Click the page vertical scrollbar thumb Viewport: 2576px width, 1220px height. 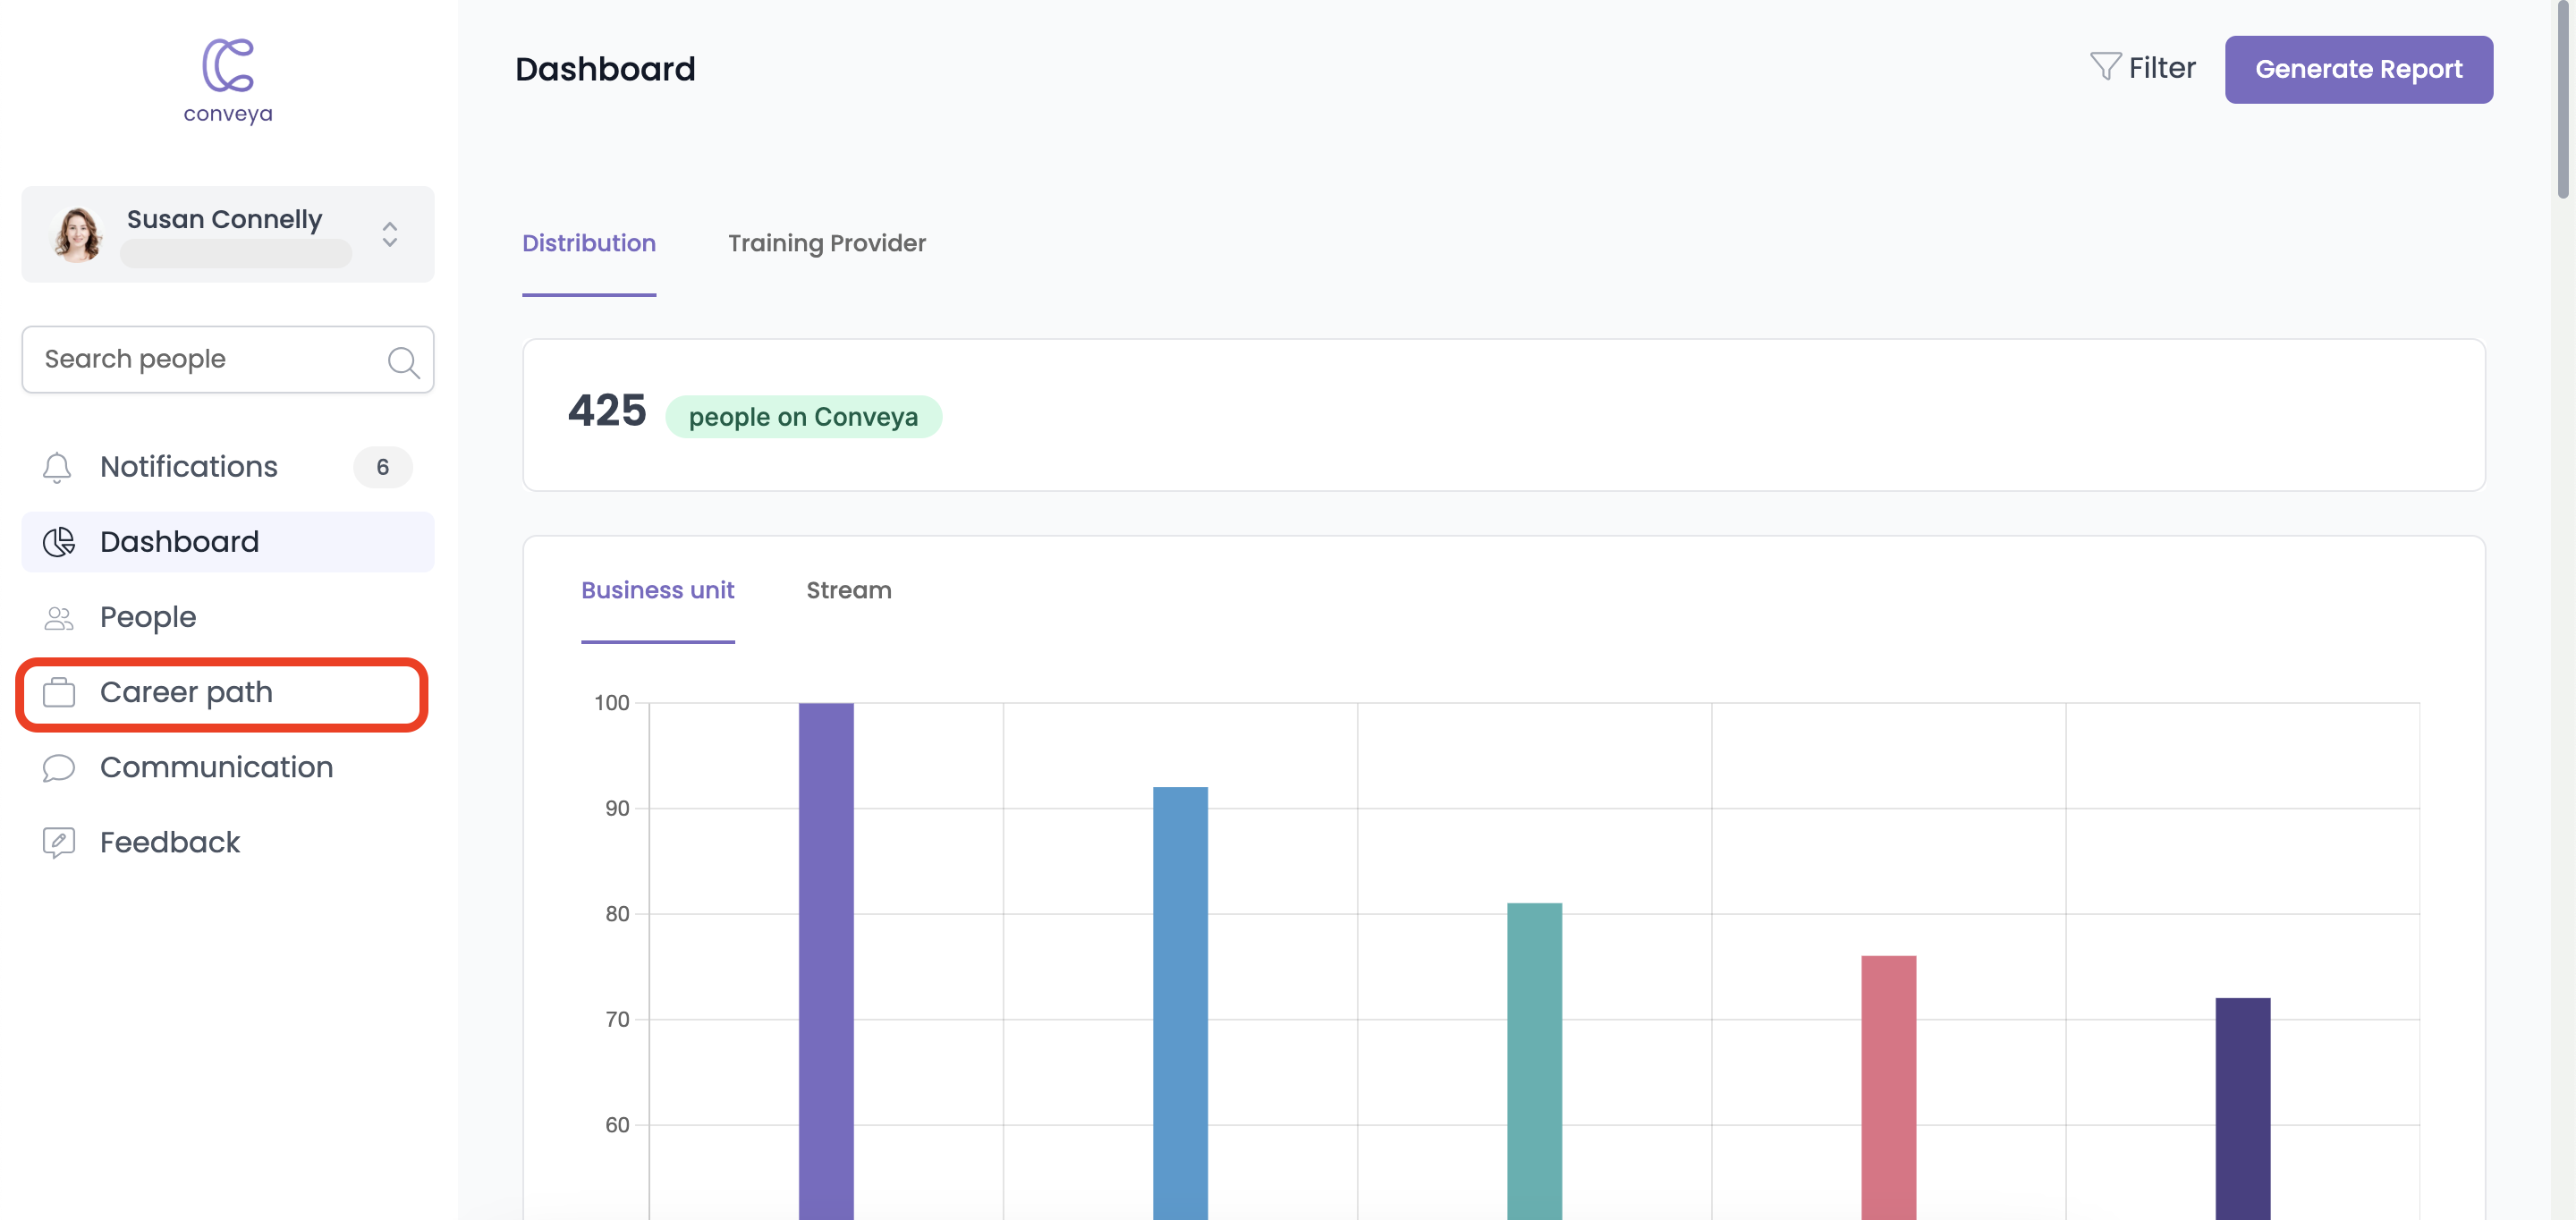tap(2562, 100)
